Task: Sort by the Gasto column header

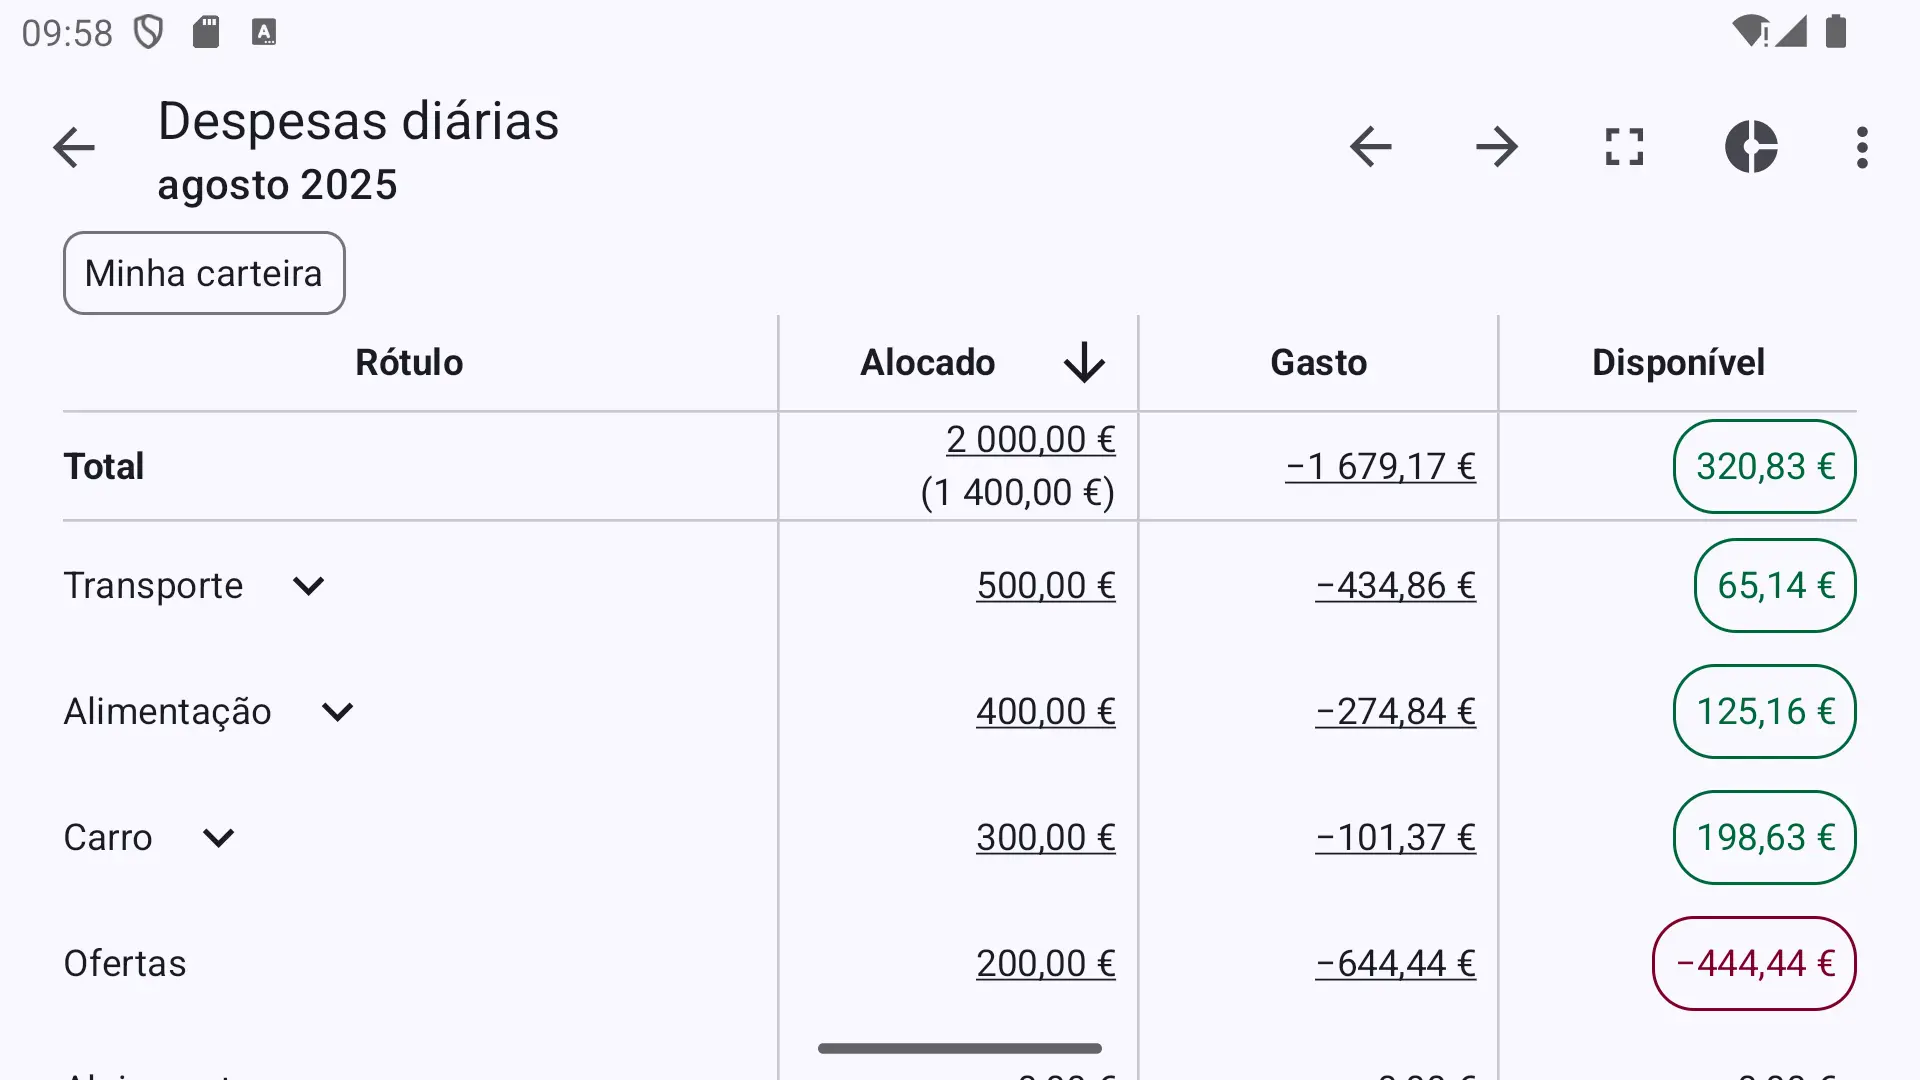Action: [x=1318, y=362]
